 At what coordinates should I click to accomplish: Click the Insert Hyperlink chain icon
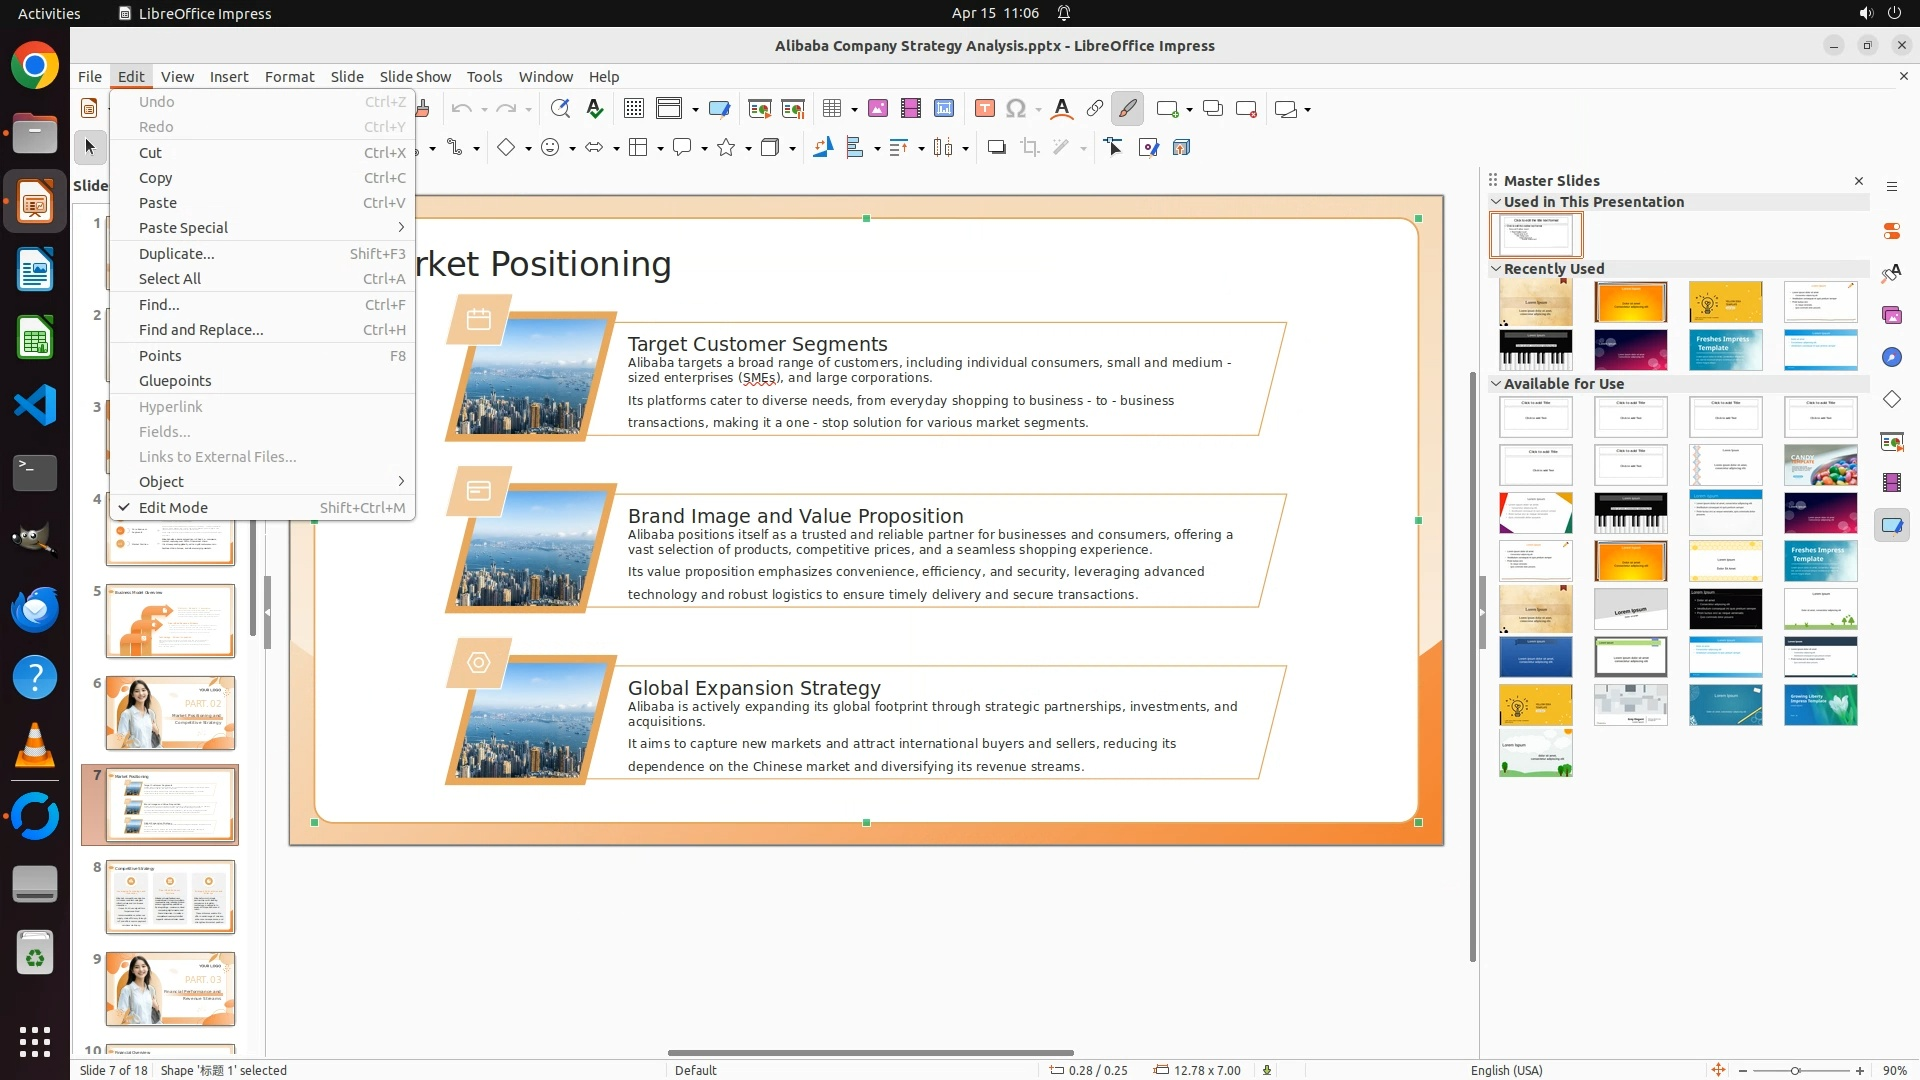(x=1094, y=109)
